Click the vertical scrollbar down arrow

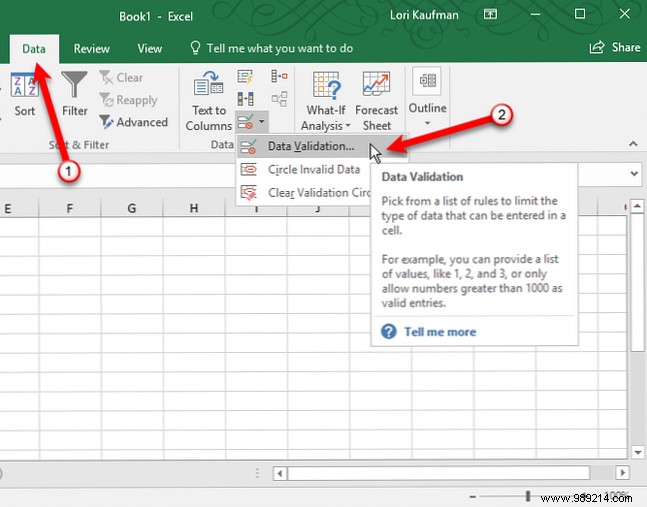637,453
